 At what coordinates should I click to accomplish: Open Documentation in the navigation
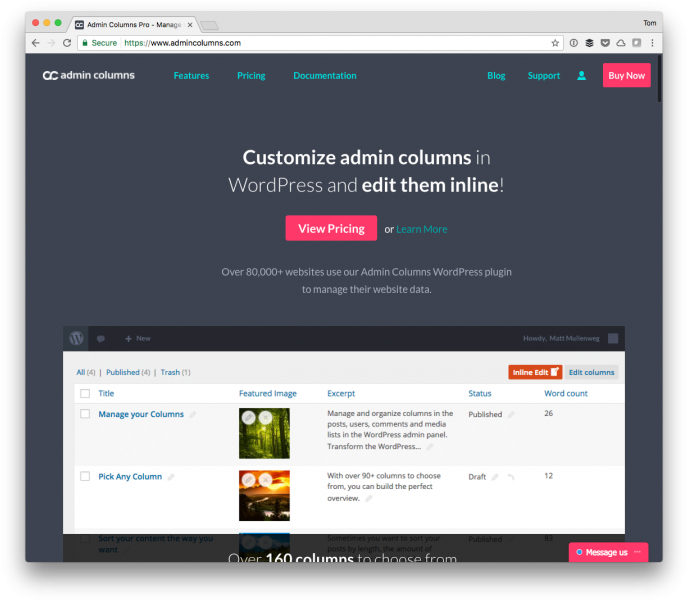click(325, 75)
